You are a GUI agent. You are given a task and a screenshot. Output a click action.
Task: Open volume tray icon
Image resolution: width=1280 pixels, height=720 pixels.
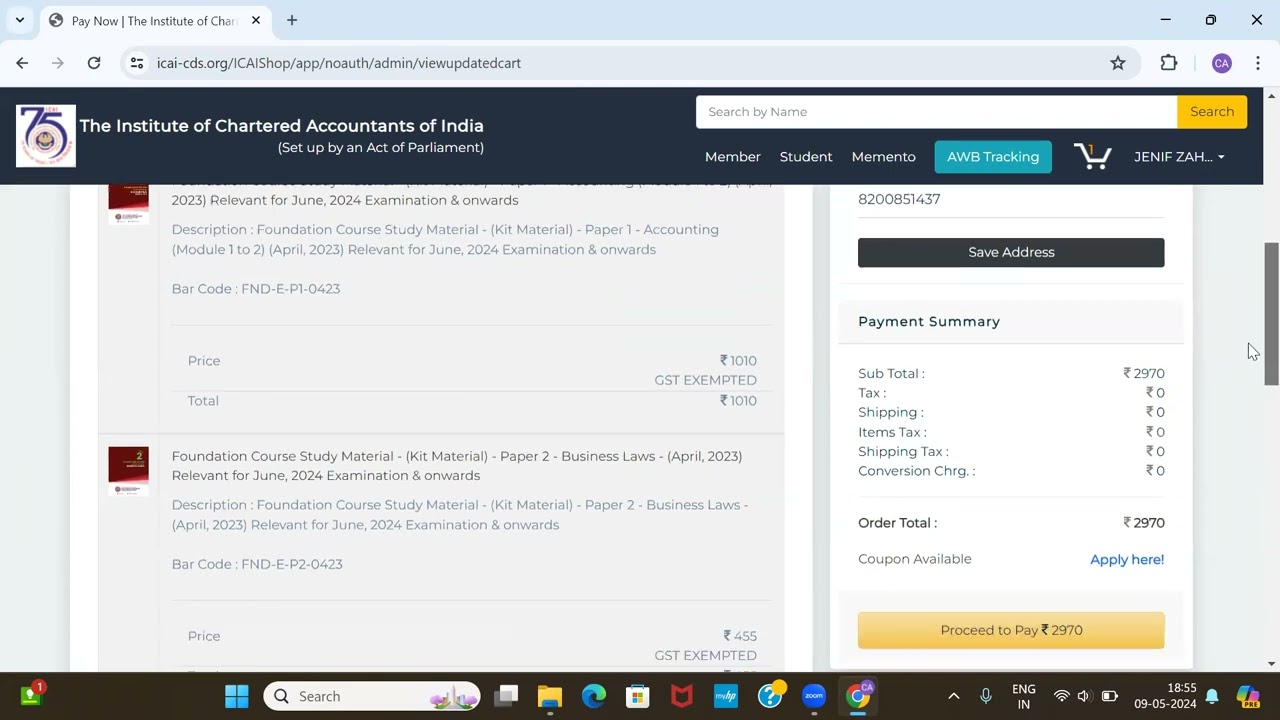1084,696
